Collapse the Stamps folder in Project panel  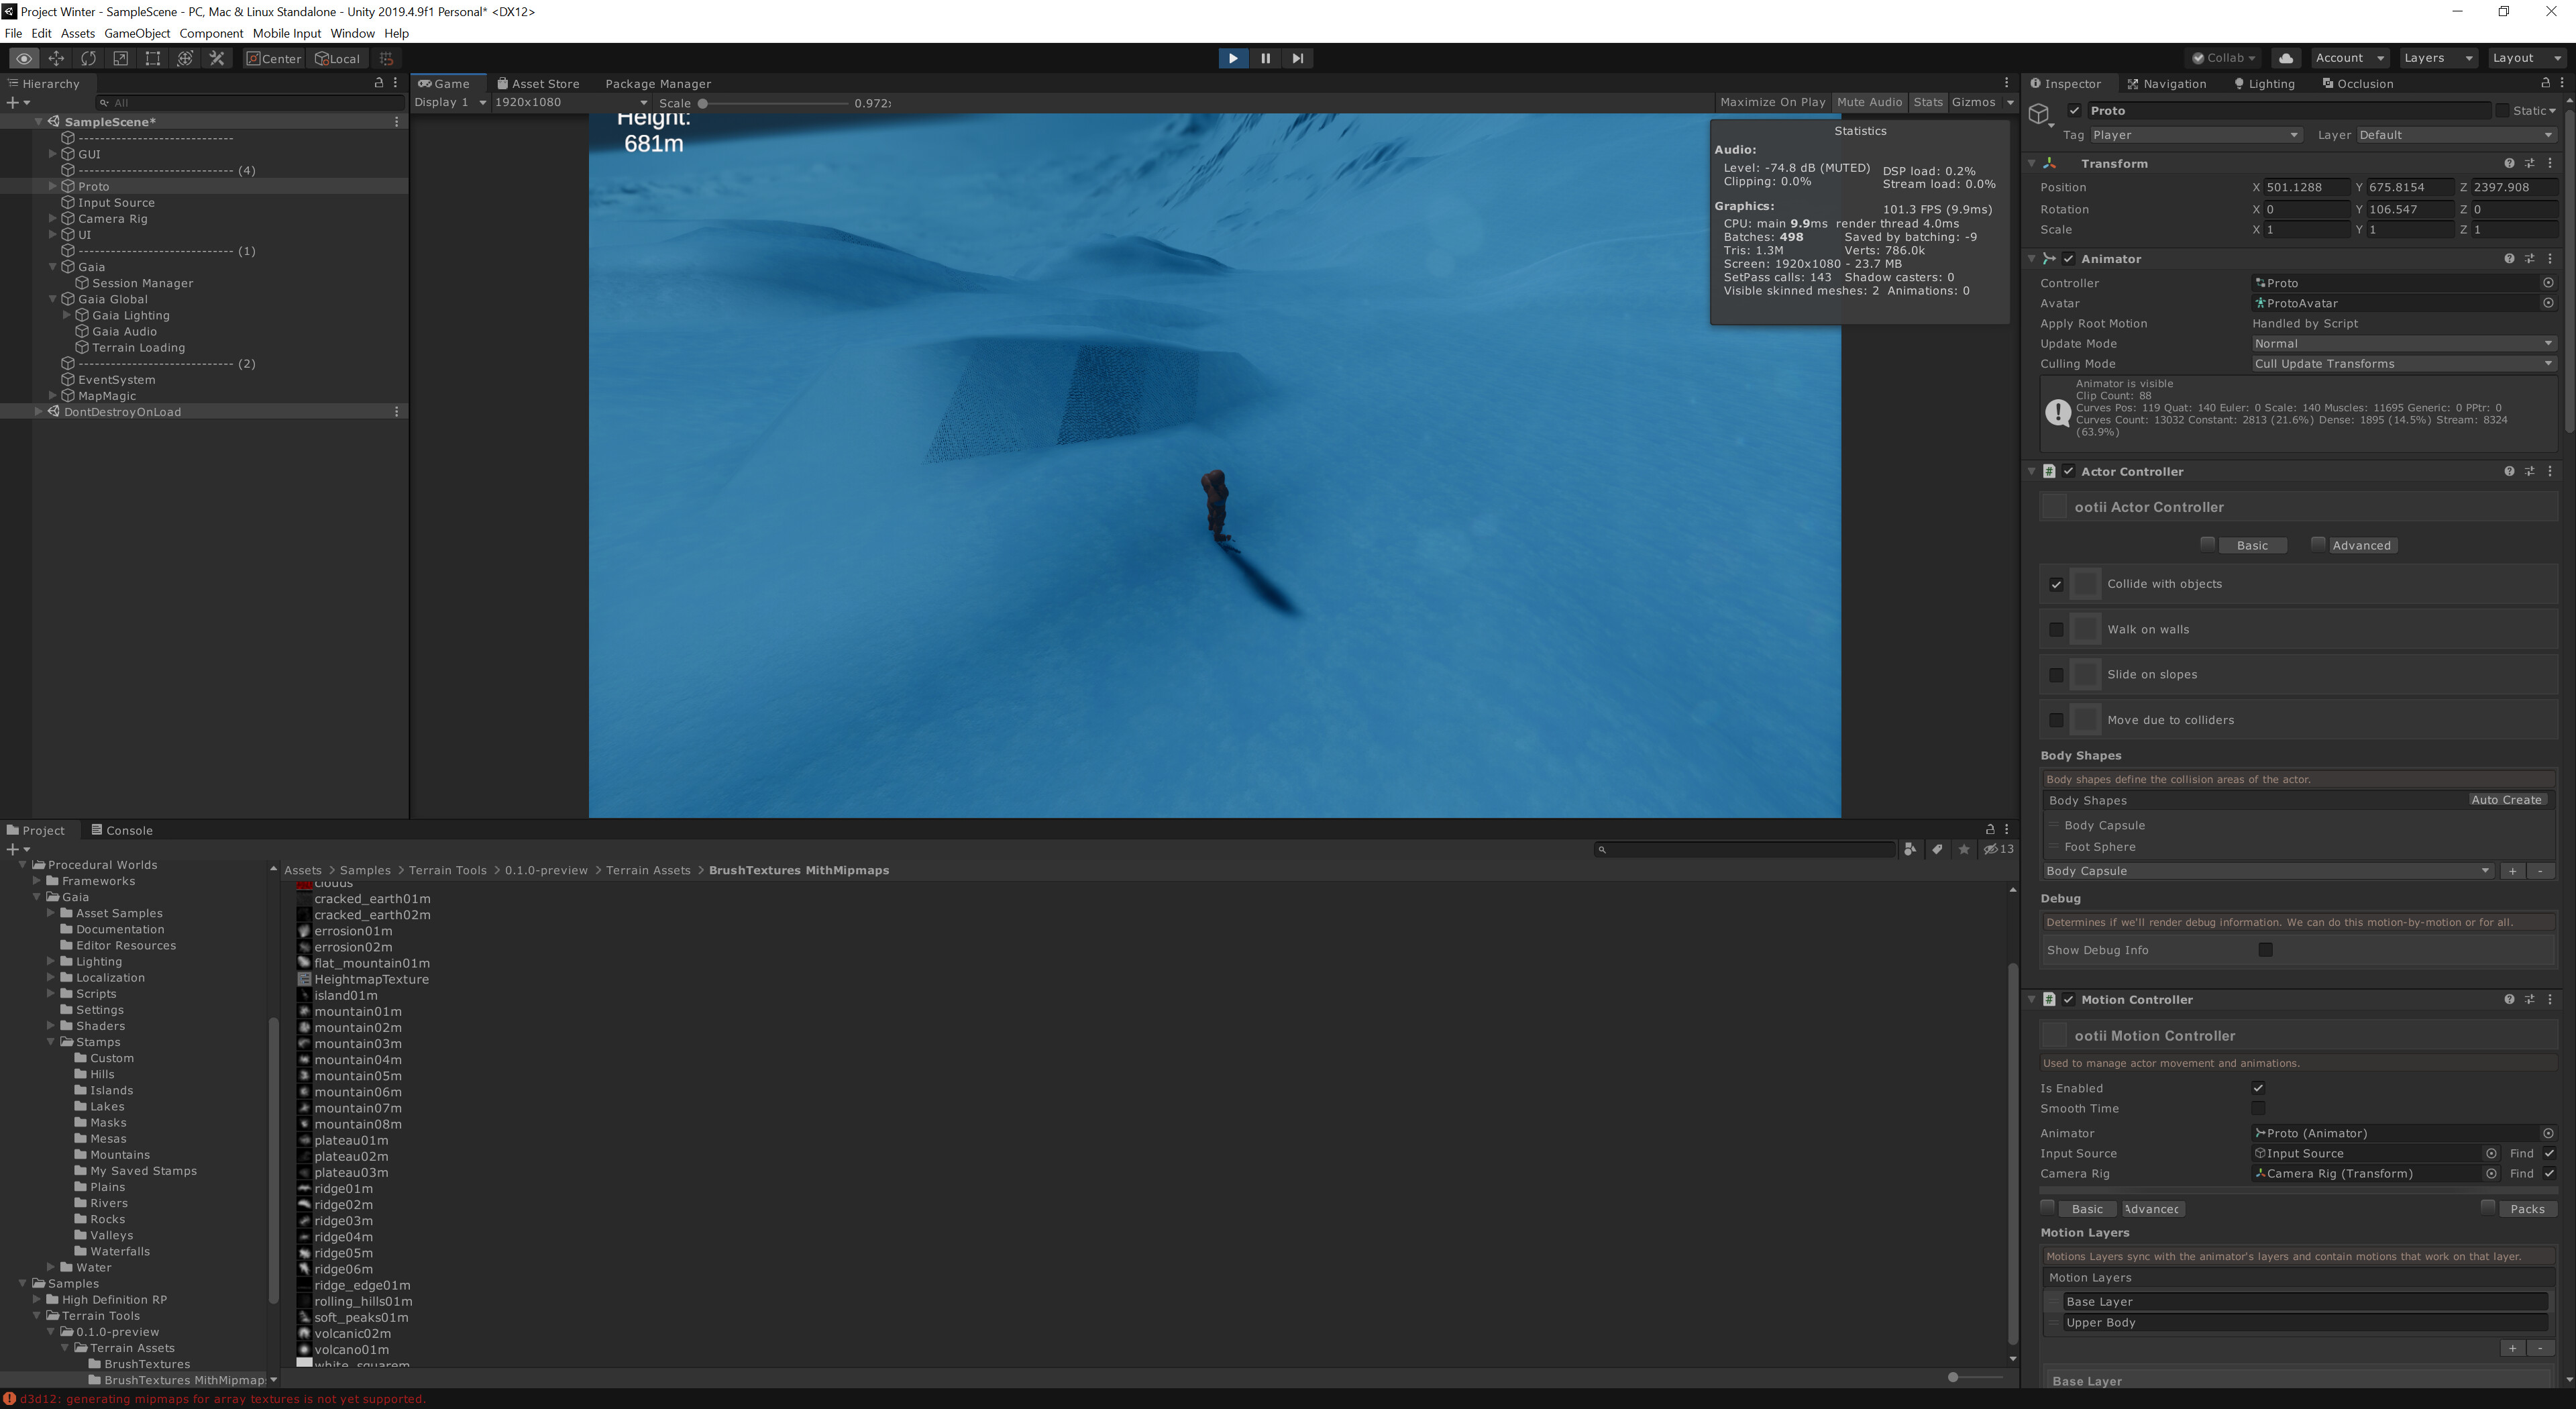coord(50,1041)
